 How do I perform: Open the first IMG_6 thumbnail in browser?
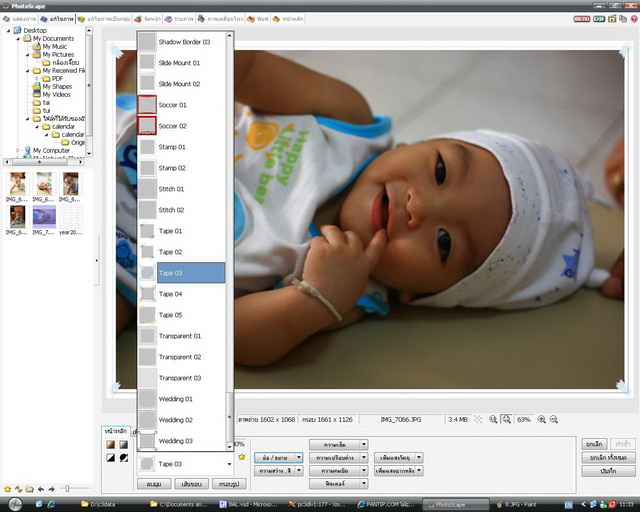point(17,187)
